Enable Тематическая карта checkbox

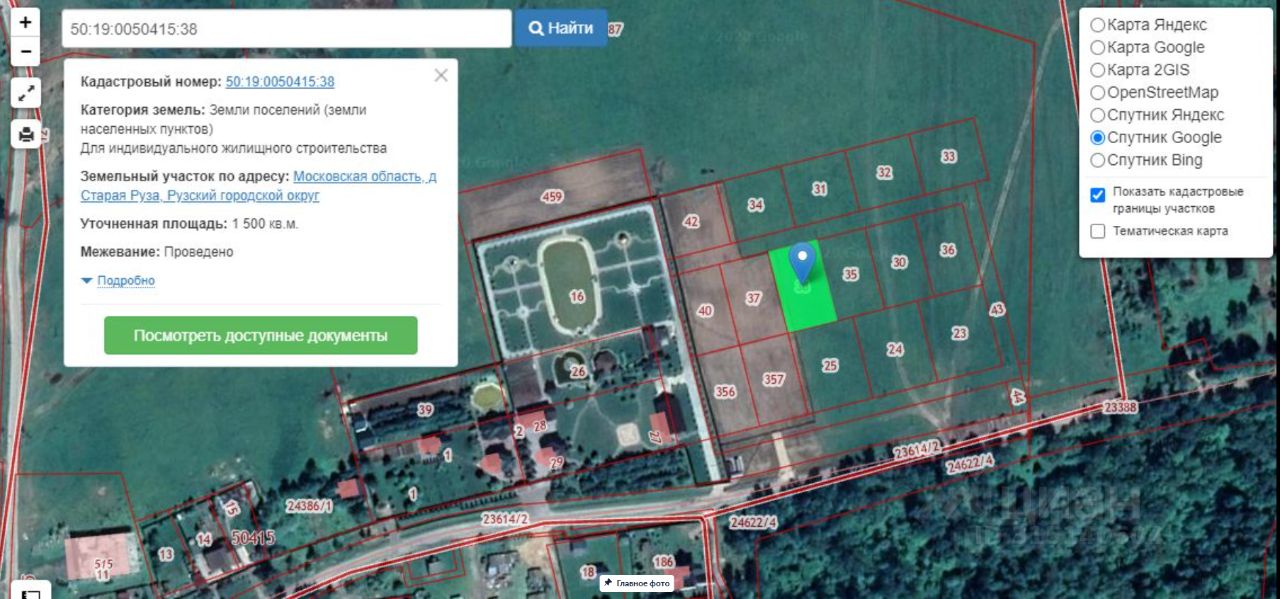pyautogui.click(x=1098, y=231)
